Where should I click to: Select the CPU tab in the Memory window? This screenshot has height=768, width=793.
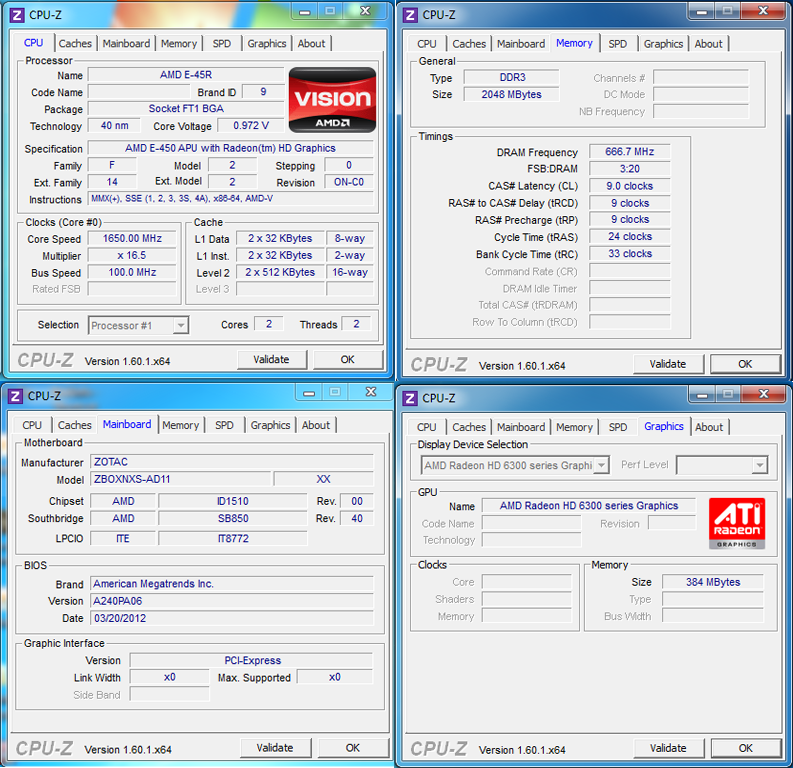(426, 44)
